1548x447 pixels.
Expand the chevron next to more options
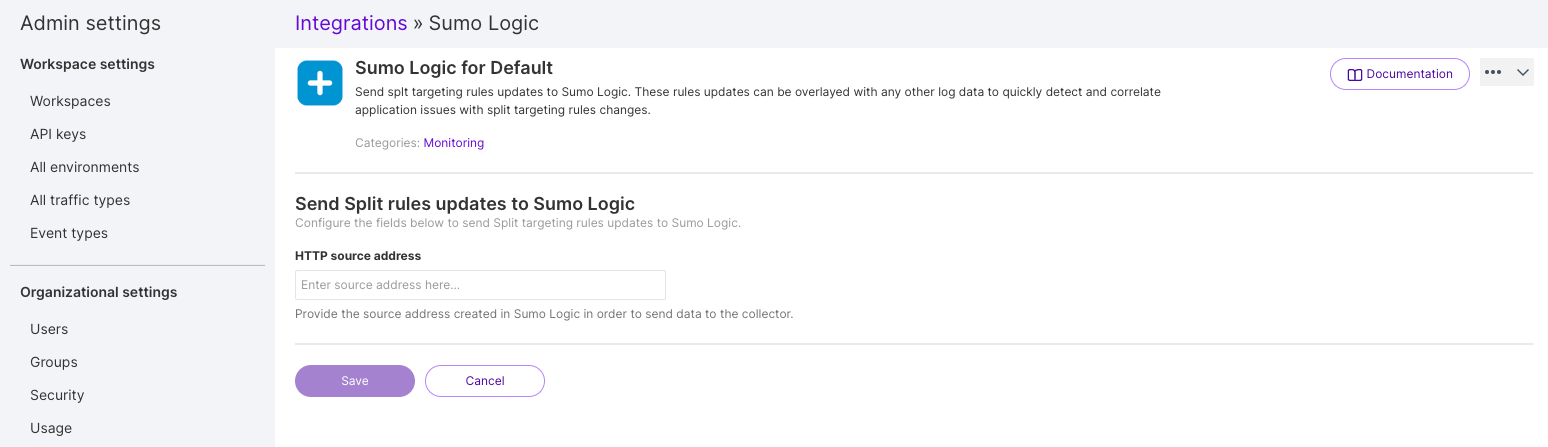point(1523,72)
